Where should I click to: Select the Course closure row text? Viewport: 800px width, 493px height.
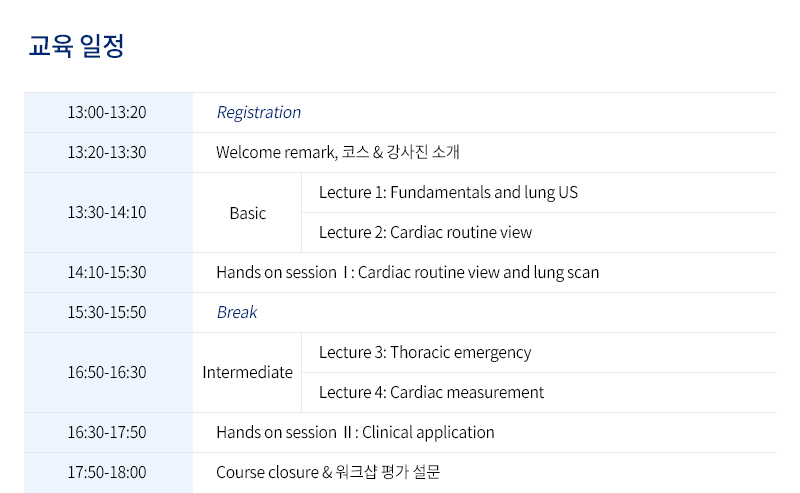point(327,473)
